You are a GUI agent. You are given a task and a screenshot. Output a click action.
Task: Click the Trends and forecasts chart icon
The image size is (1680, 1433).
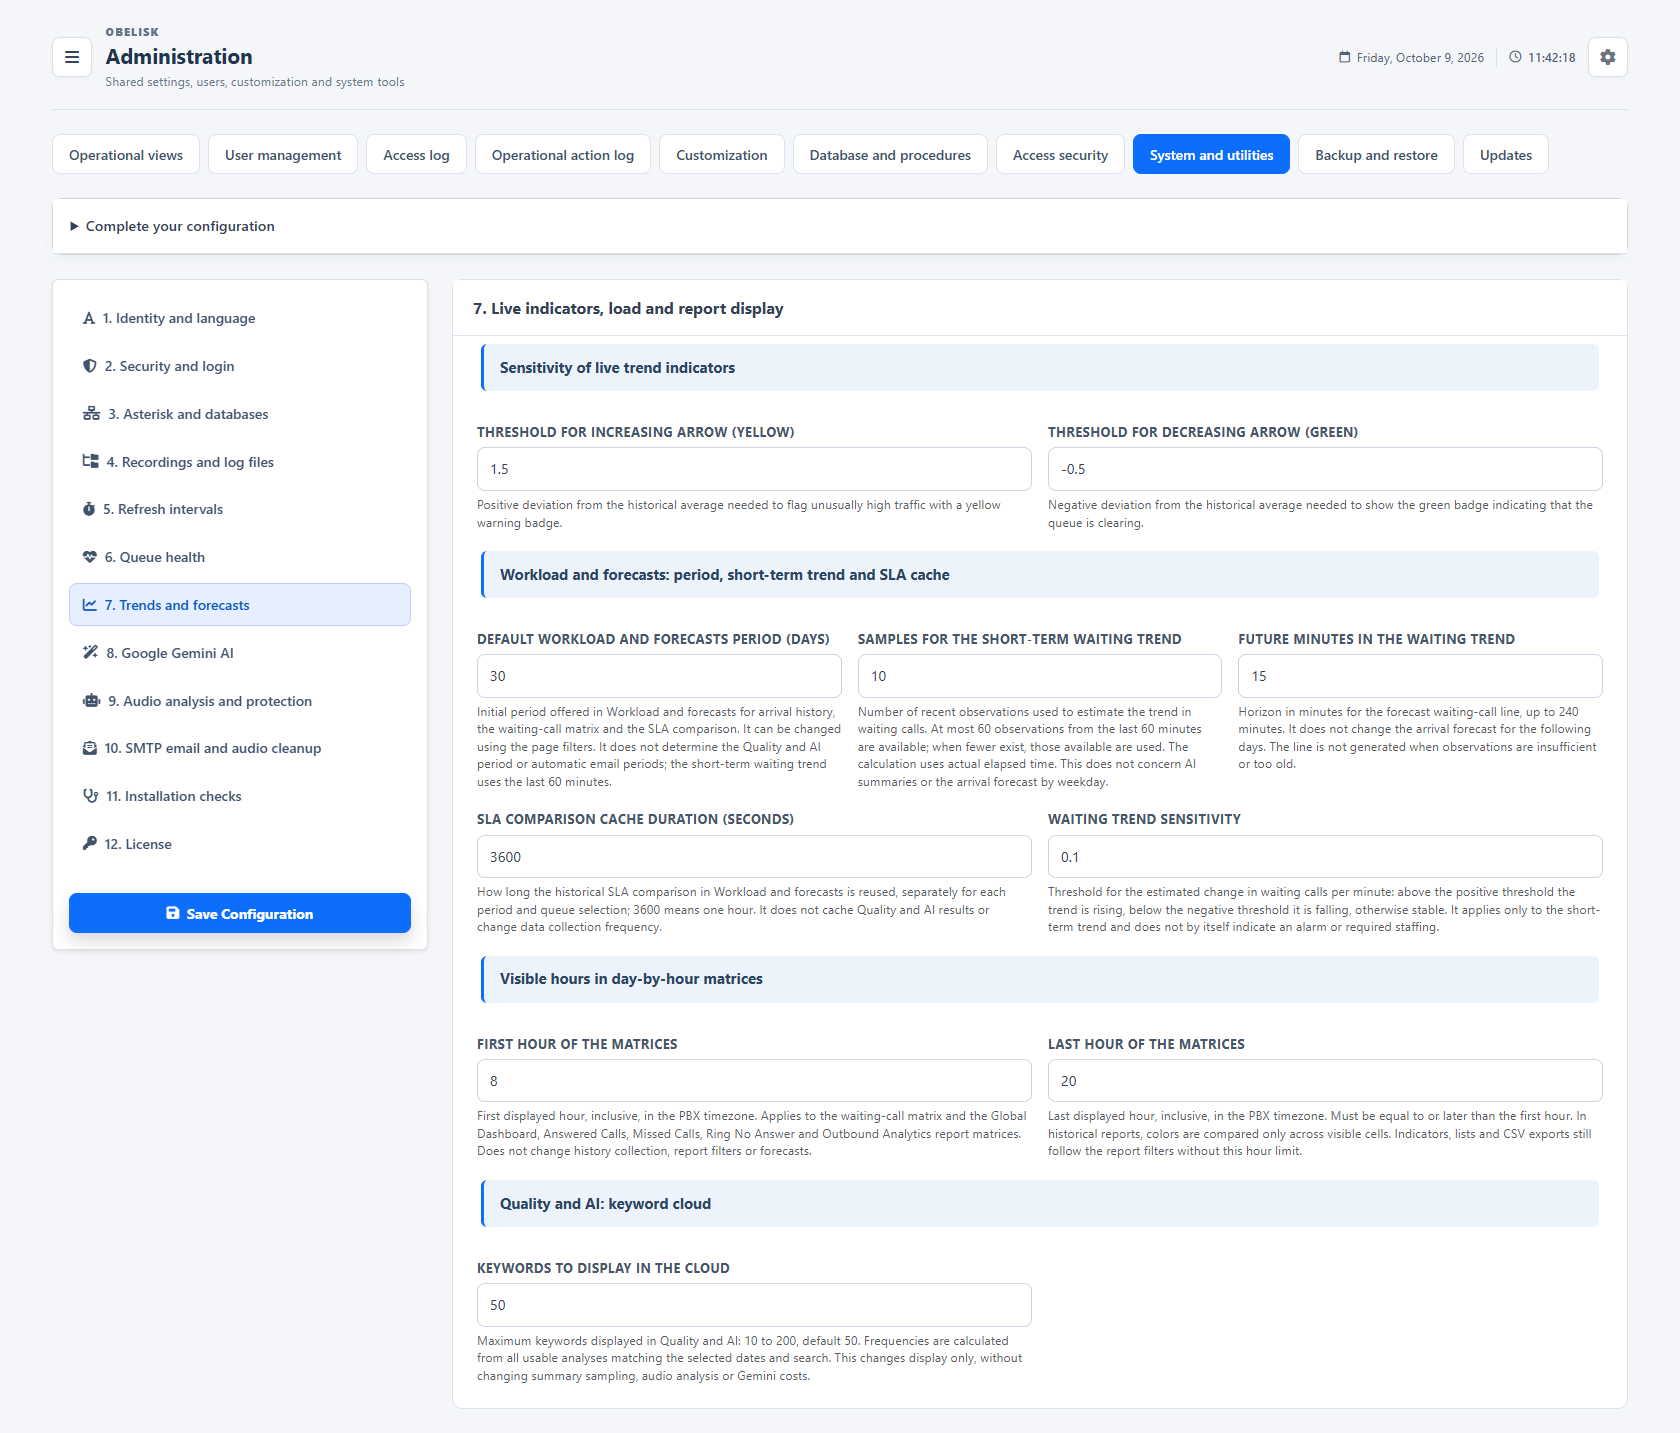(90, 605)
